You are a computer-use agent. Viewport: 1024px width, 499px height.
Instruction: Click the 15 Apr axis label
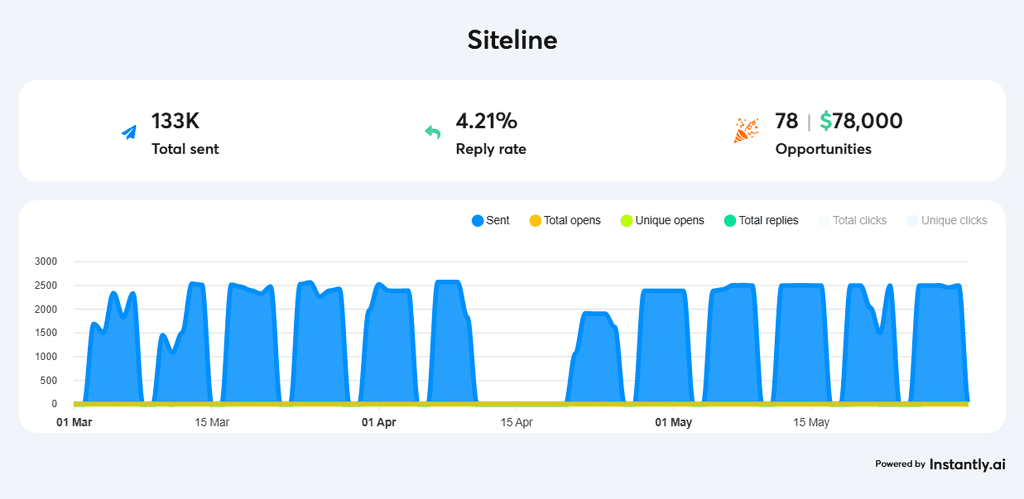click(x=516, y=423)
